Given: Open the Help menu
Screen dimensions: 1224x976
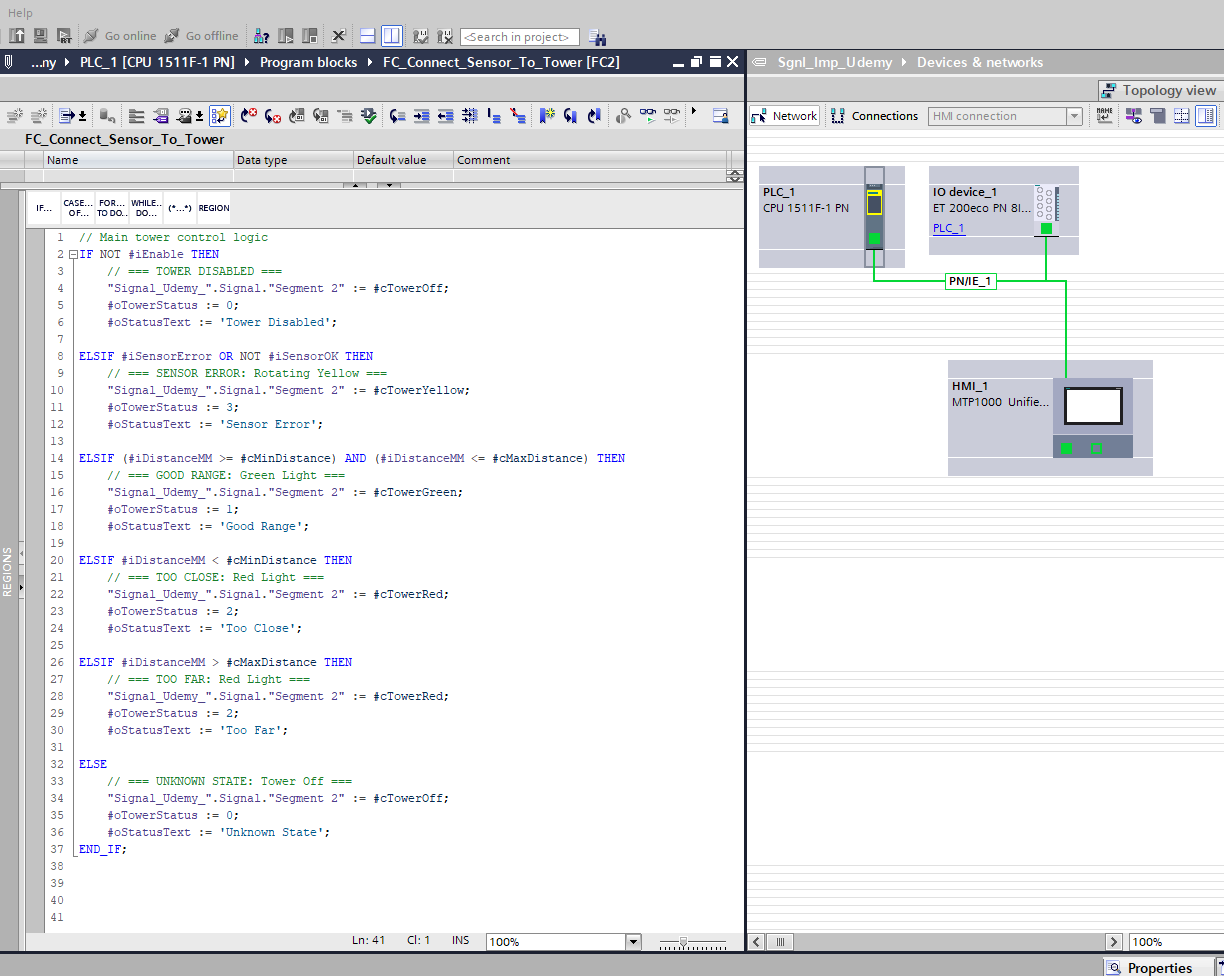Looking at the screenshot, I should 20,13.
